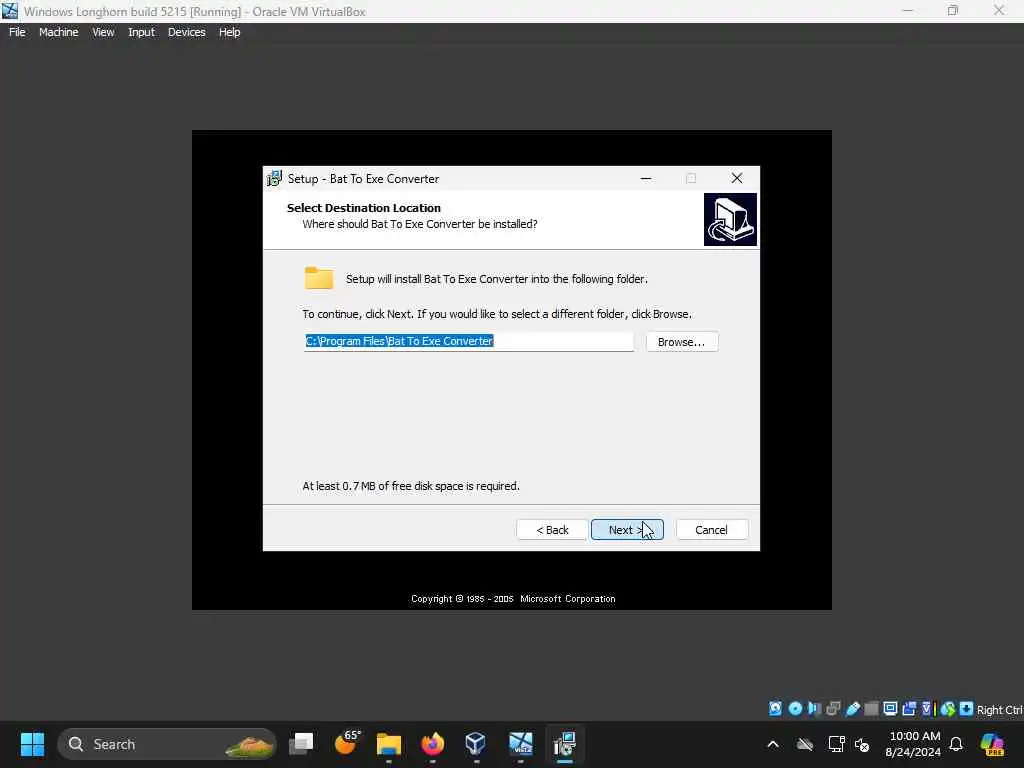The image size is (1024, 768).
Task: Click the VirtualBox display status icon
Action: click(890, 709)
